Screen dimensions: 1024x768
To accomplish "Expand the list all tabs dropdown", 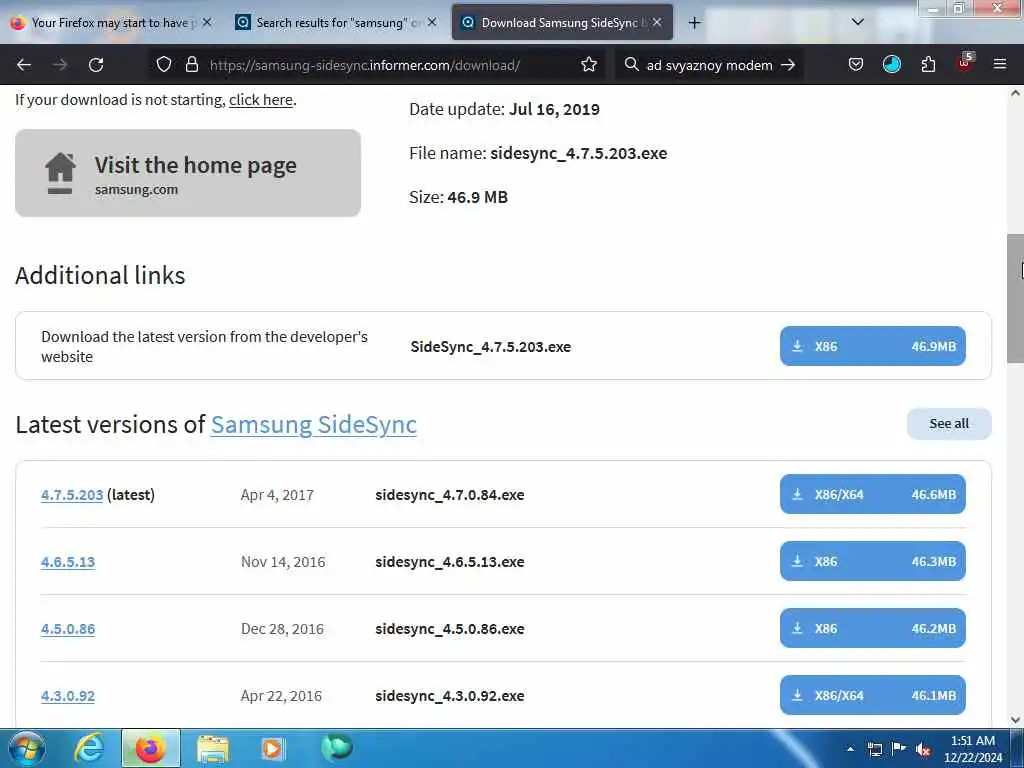I will 858,22.
